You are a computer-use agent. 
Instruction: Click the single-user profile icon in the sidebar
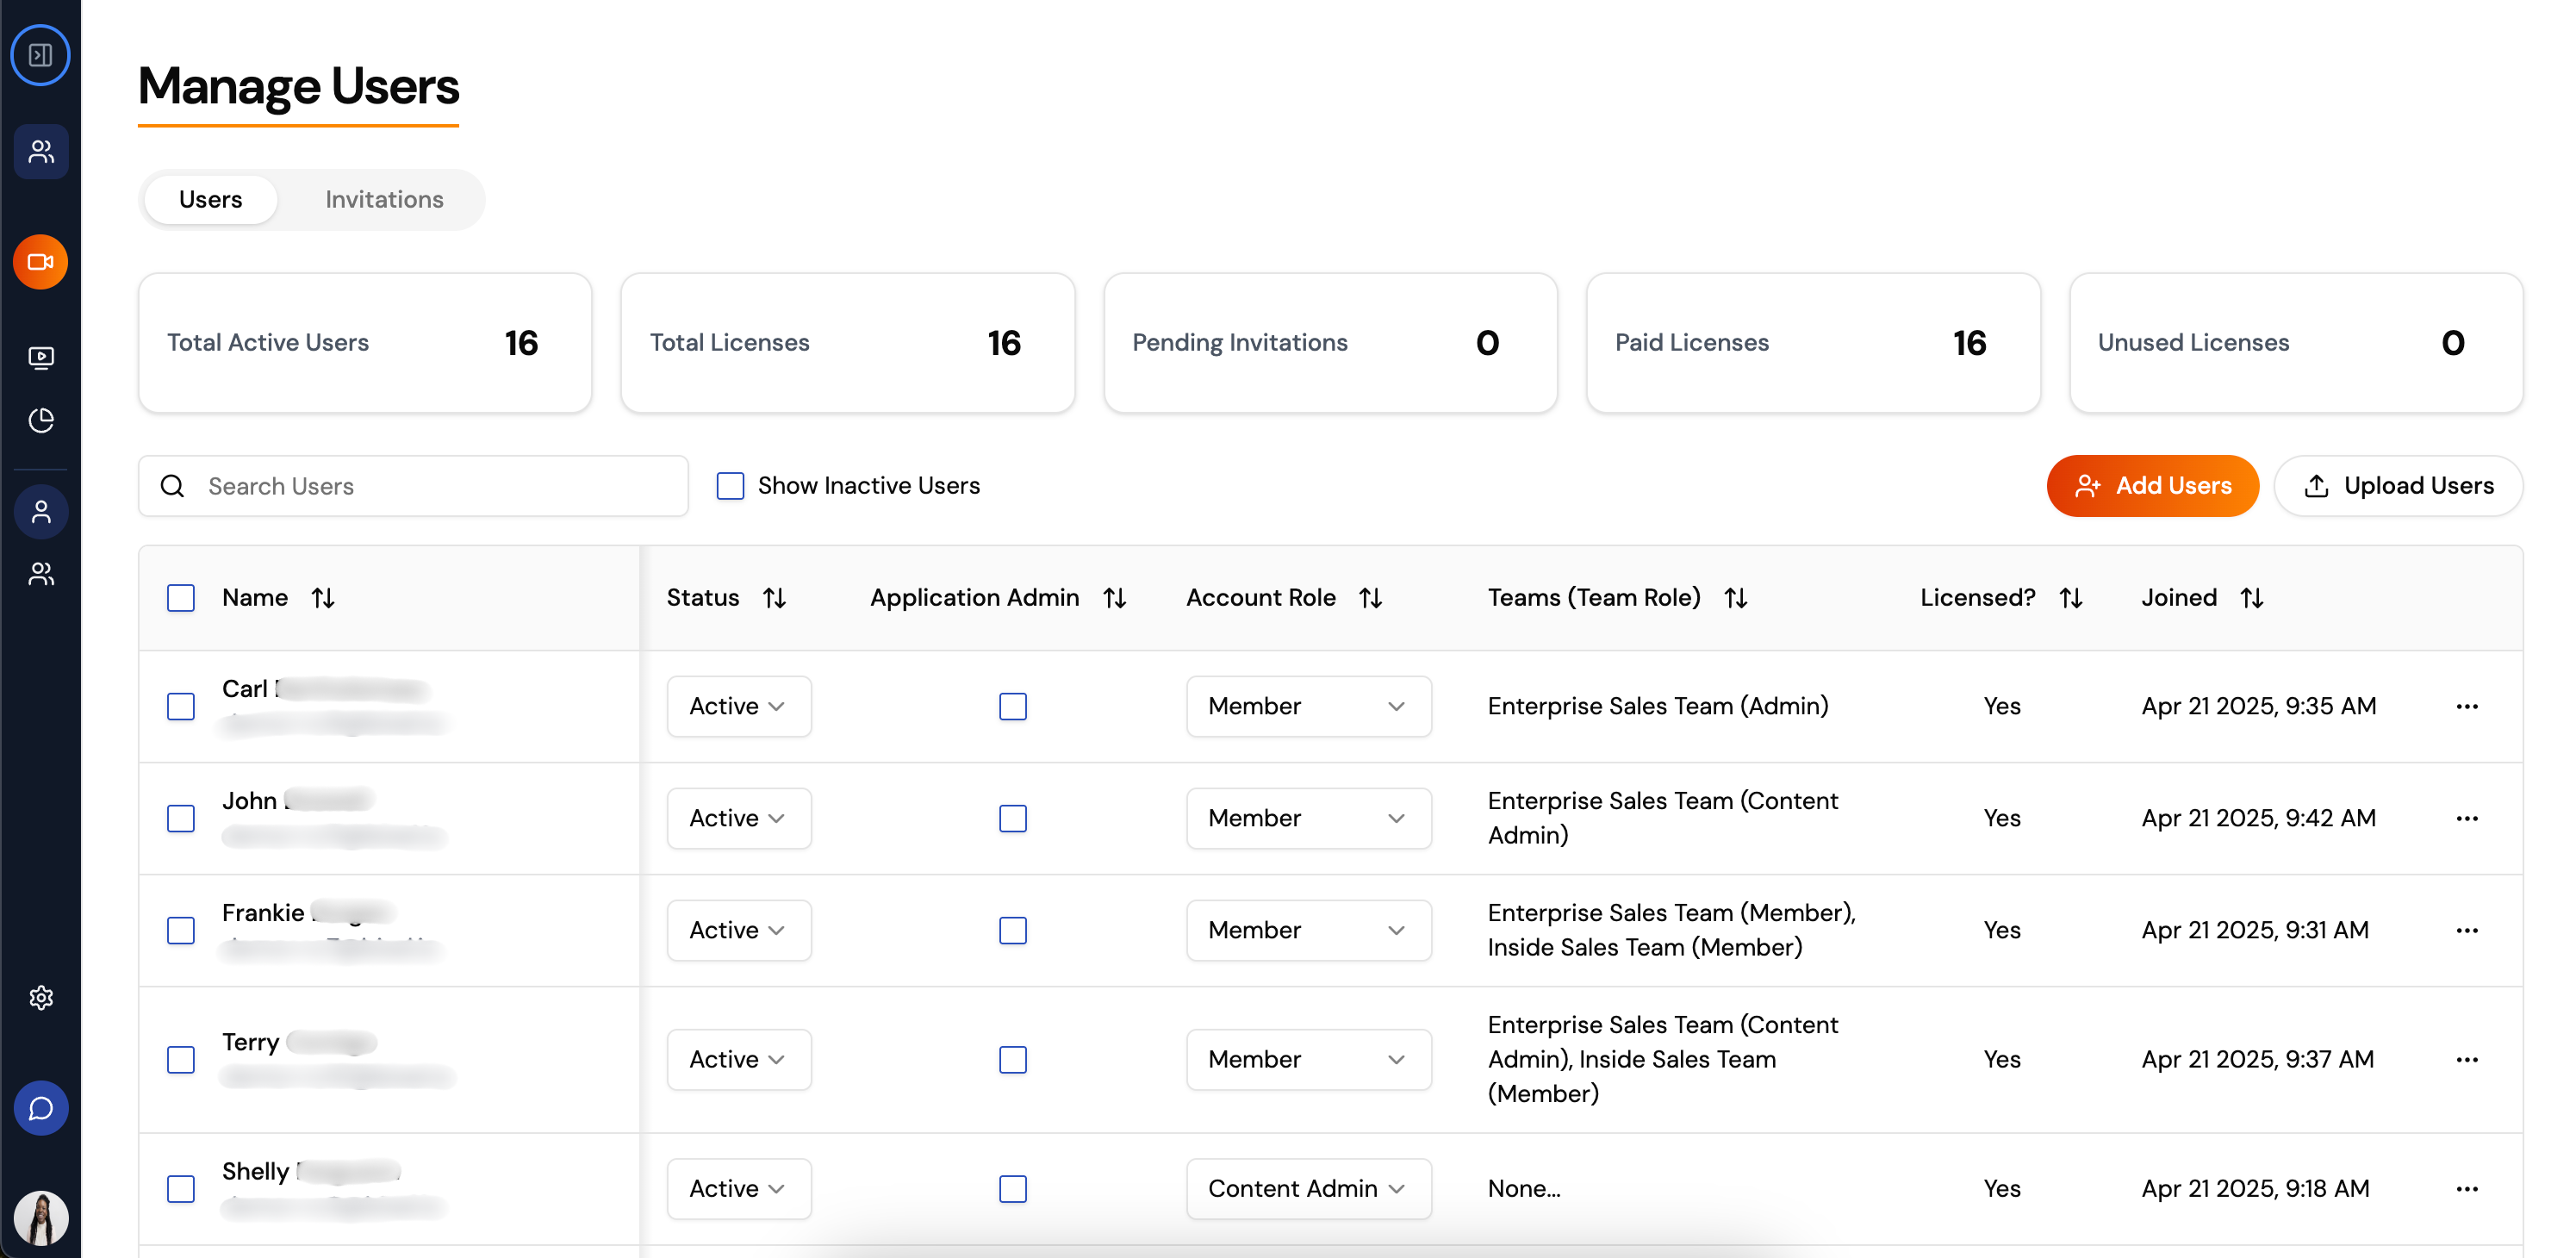(40, 512)
